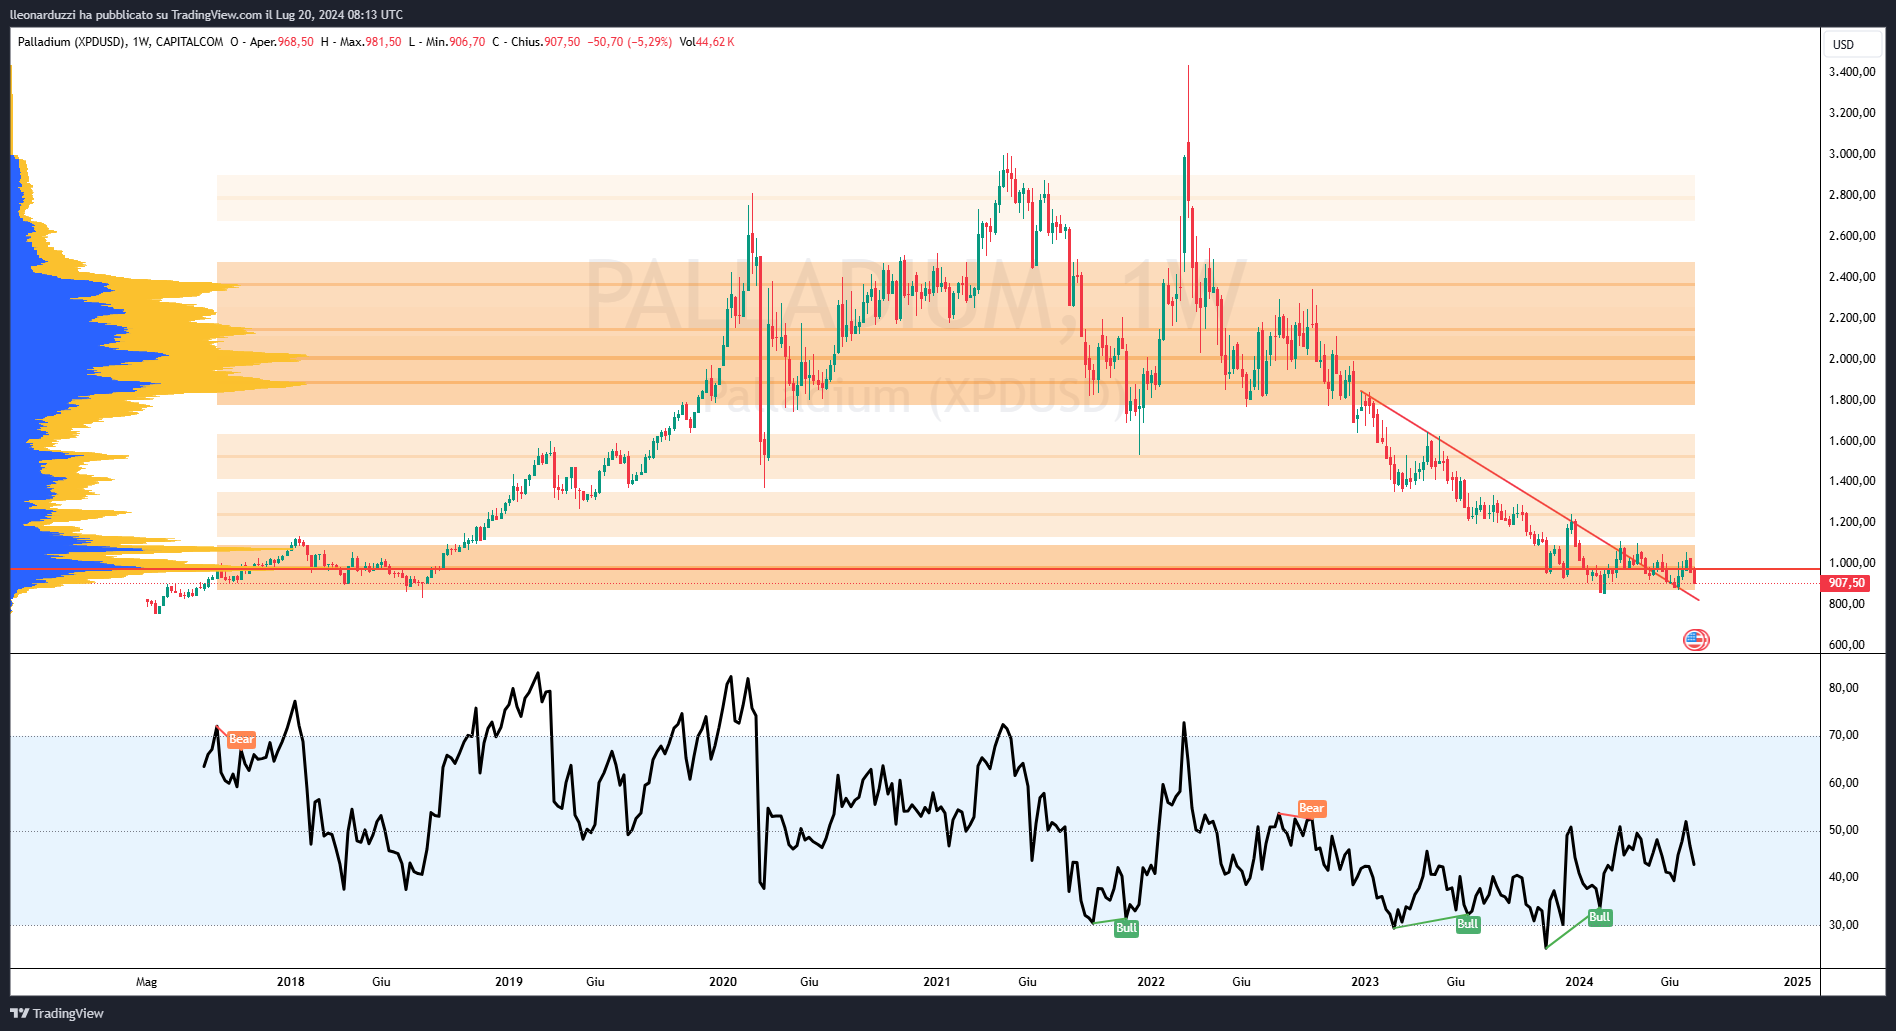
Task: Click the 3.000,00 price axis label
Action: click(x=1852, y=154)
